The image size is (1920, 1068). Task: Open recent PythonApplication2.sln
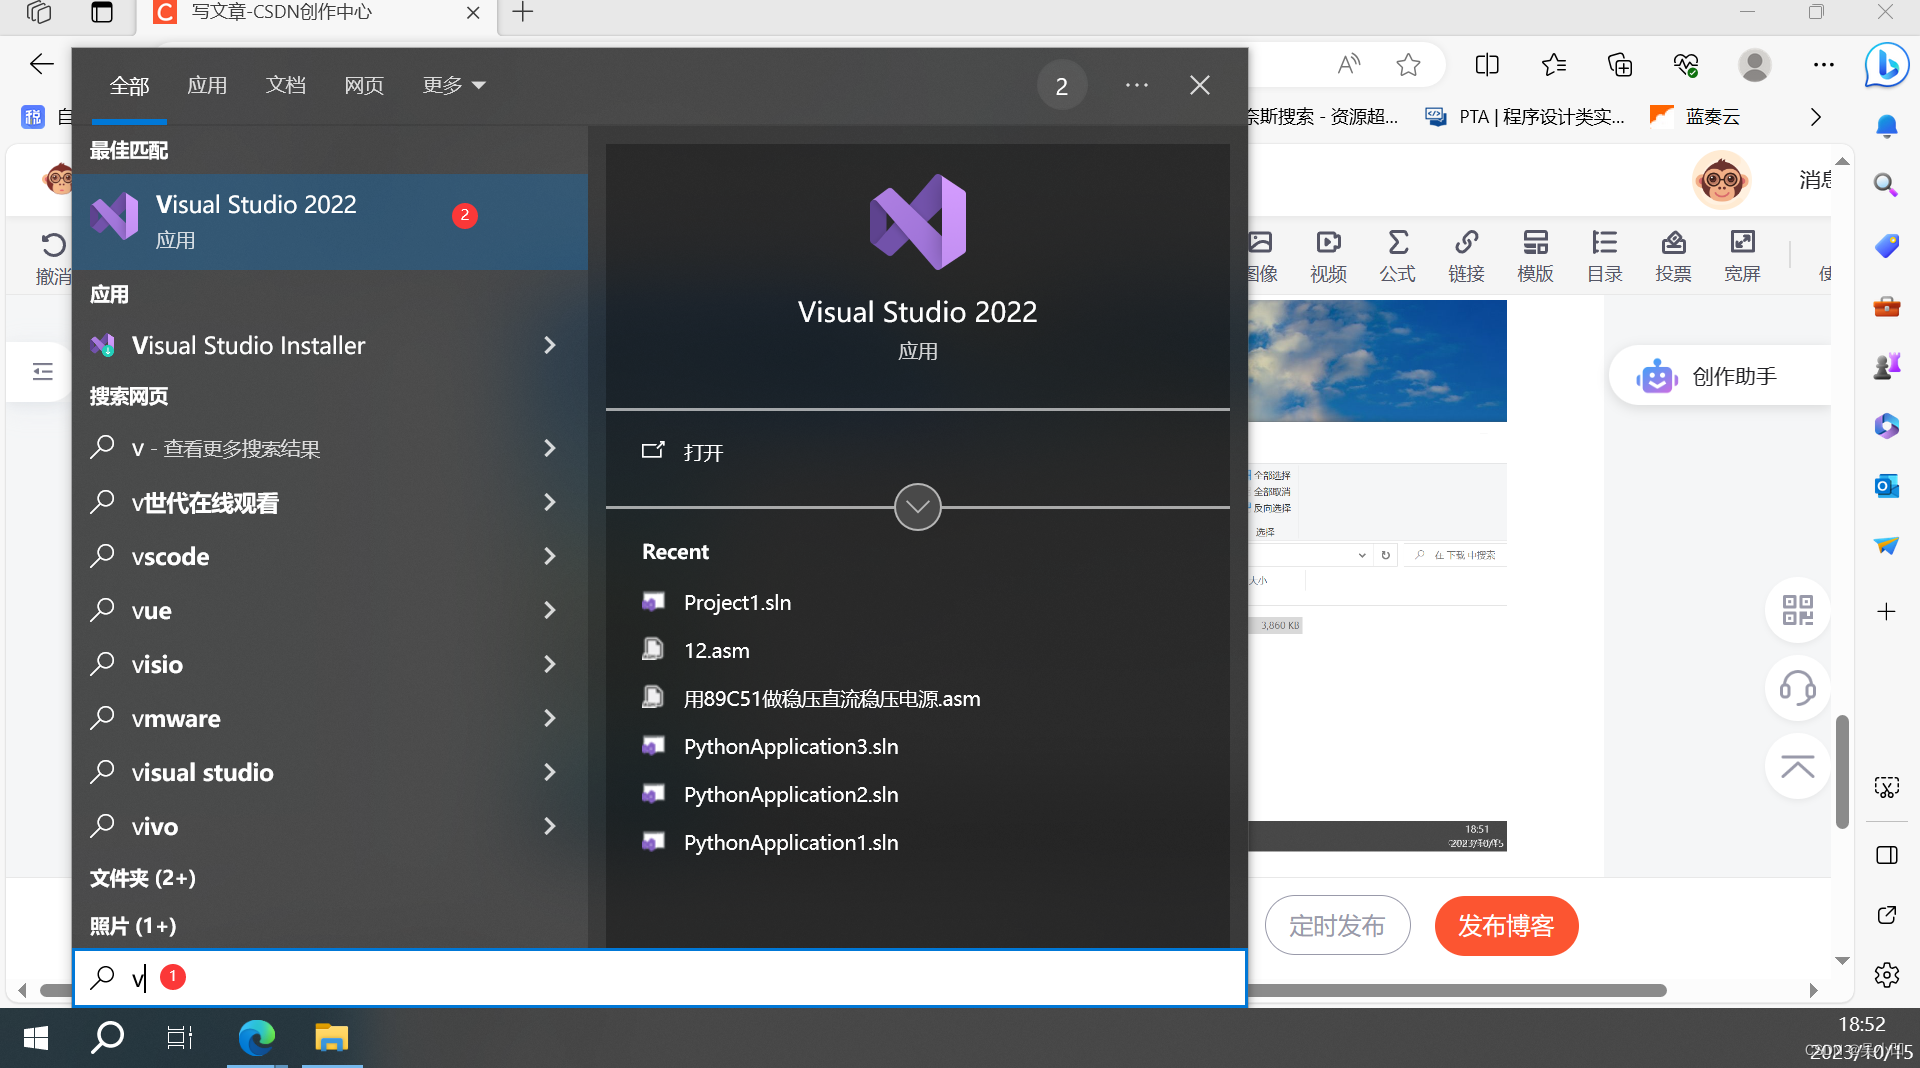coord(770,794)
